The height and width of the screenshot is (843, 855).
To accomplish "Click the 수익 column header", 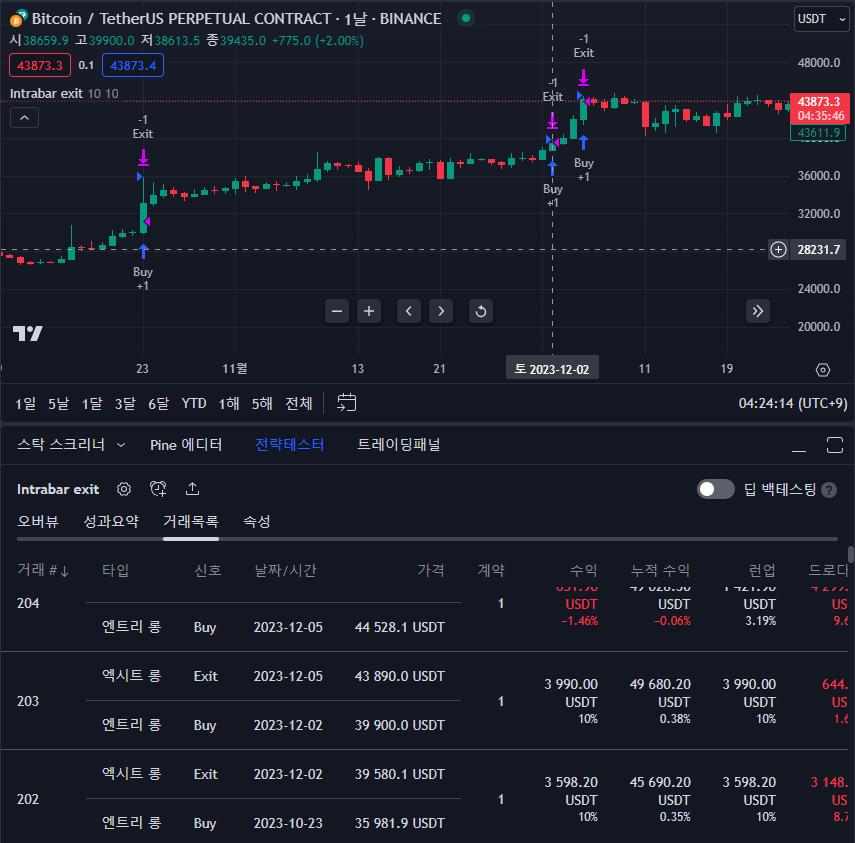I will click(583, 570).
